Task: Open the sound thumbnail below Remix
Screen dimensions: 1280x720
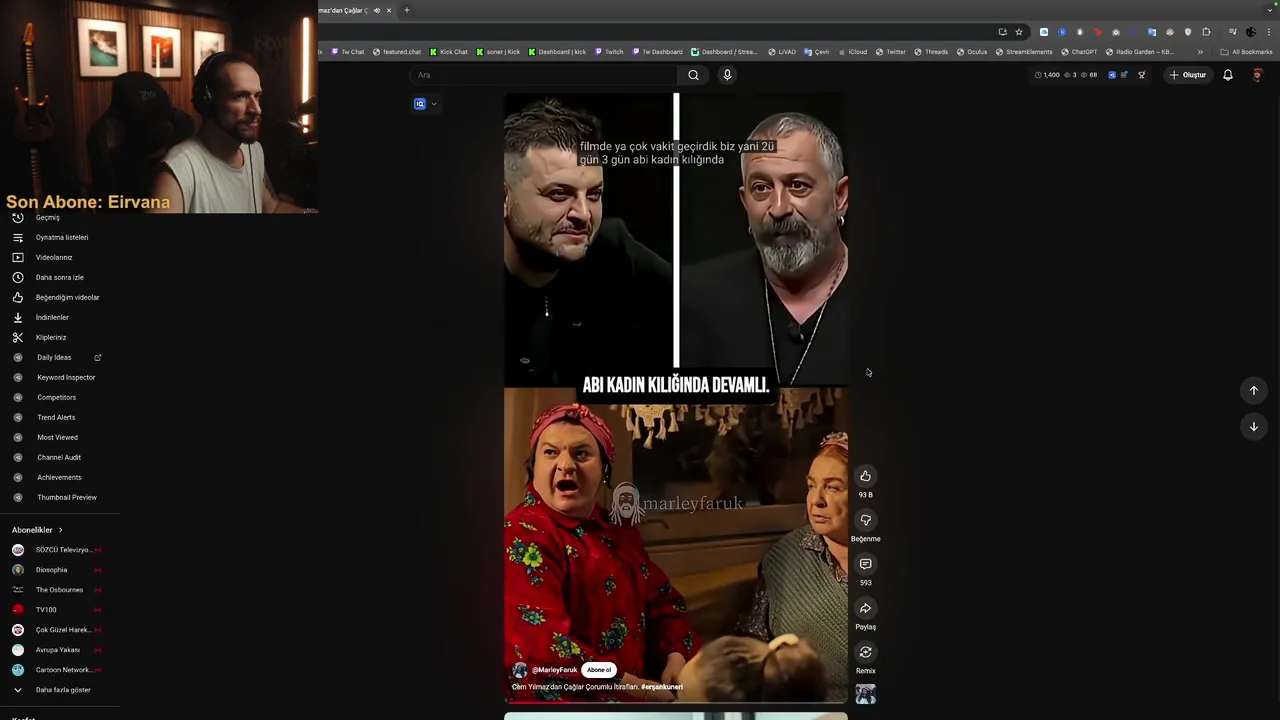Action: [x=866, y=694]
